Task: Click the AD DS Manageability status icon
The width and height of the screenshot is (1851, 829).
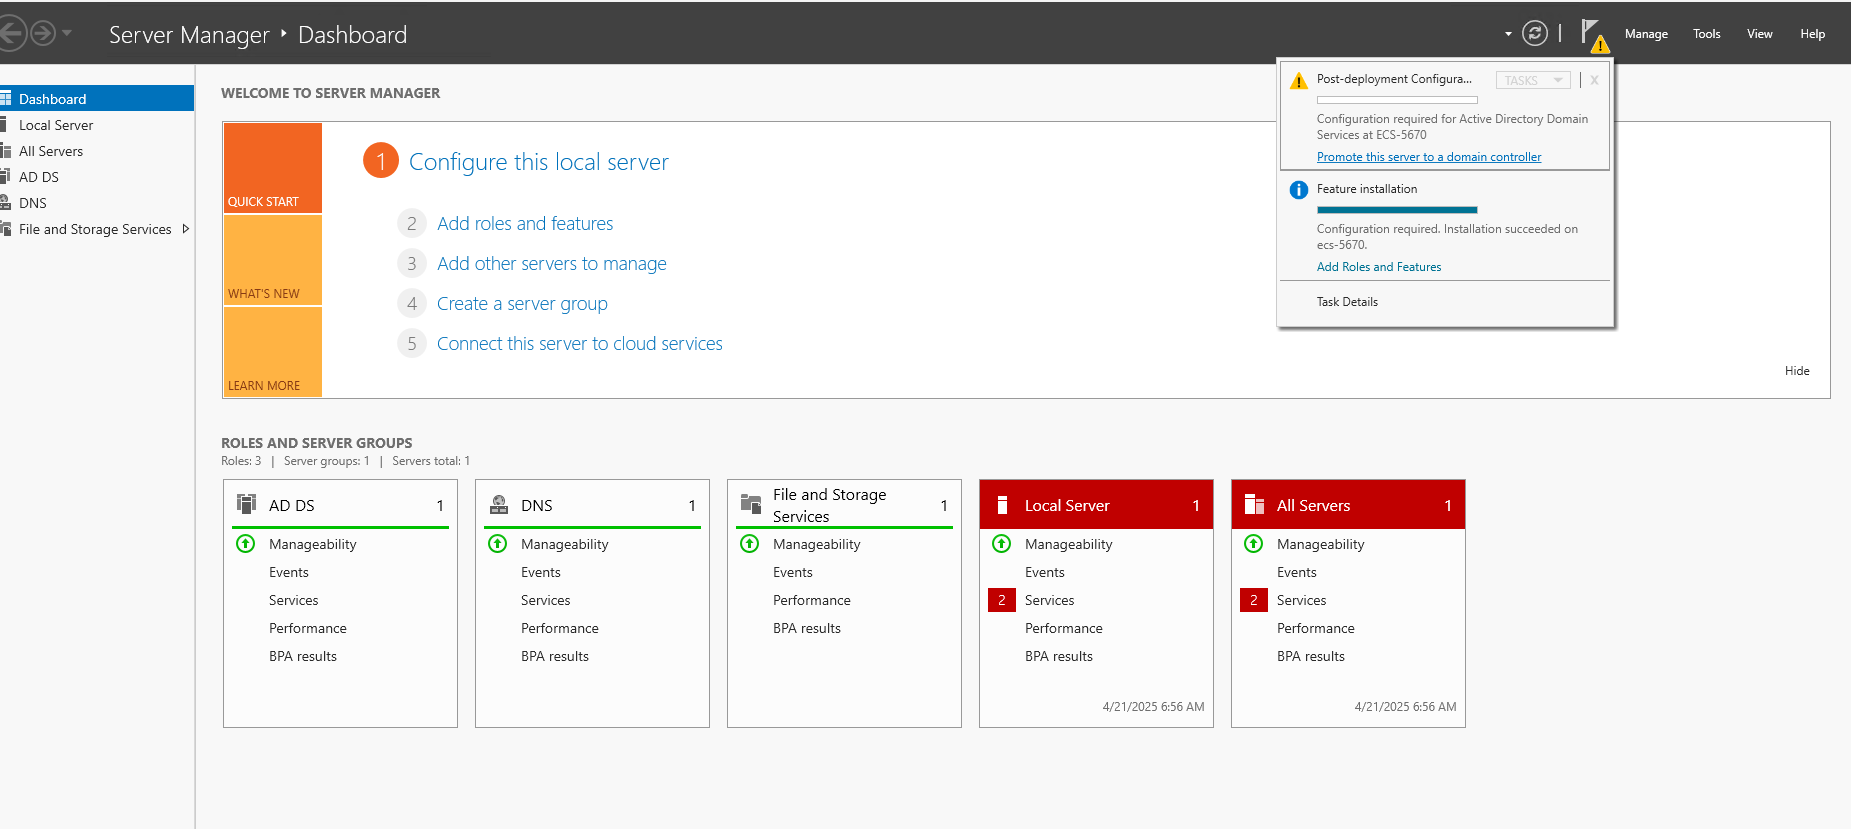Action: coord(245,544)
